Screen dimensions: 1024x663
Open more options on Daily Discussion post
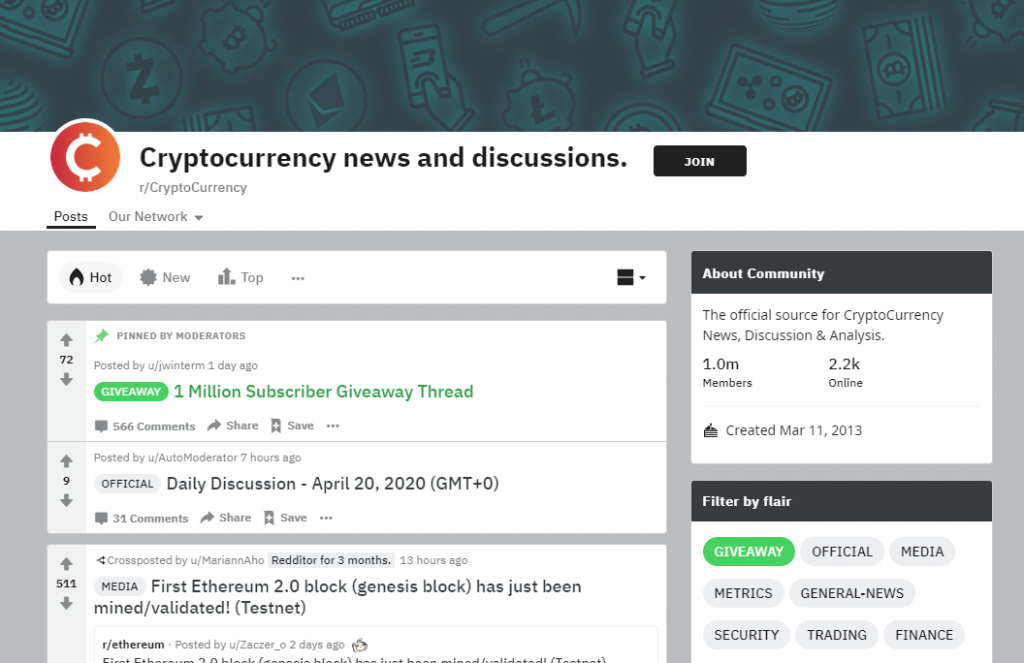point(326,518)
